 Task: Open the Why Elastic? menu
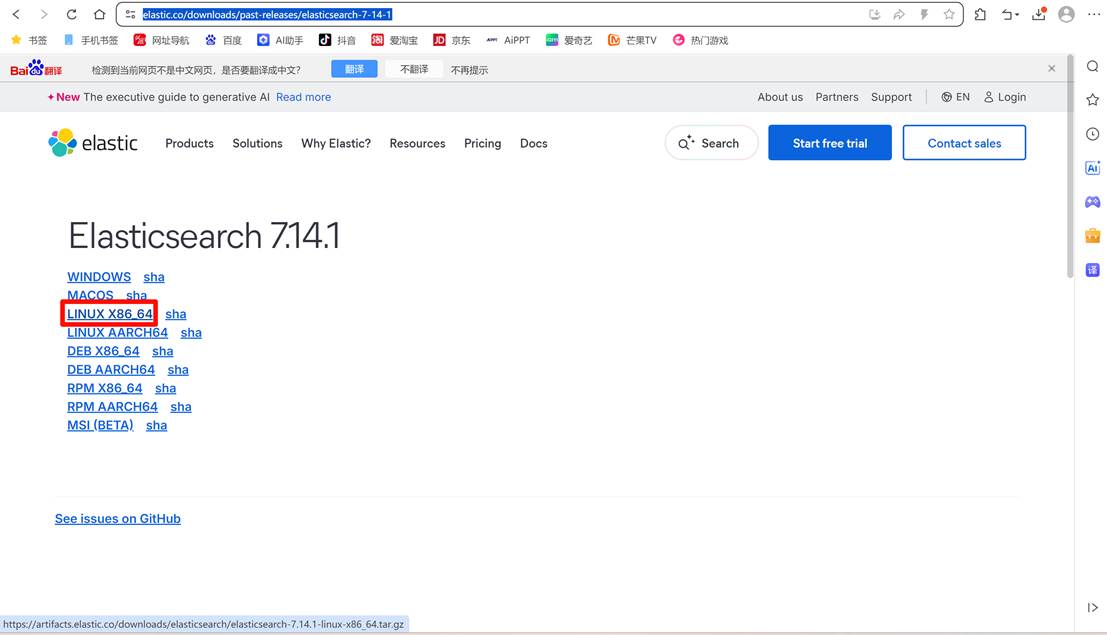click(336, 143)
